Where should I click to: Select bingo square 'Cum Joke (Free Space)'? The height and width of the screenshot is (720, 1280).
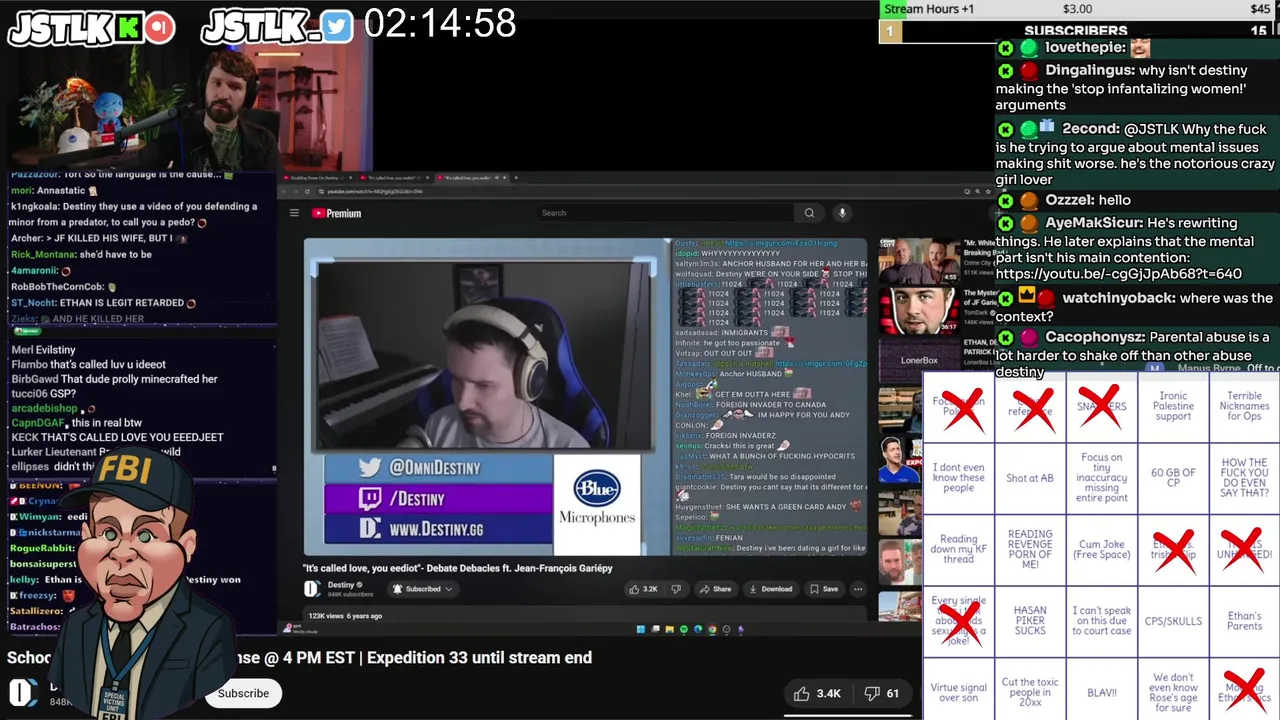[x=1101, y=550]
